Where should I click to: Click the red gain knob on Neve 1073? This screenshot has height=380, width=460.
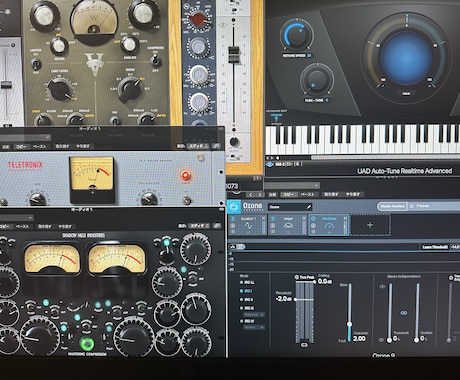198,20
